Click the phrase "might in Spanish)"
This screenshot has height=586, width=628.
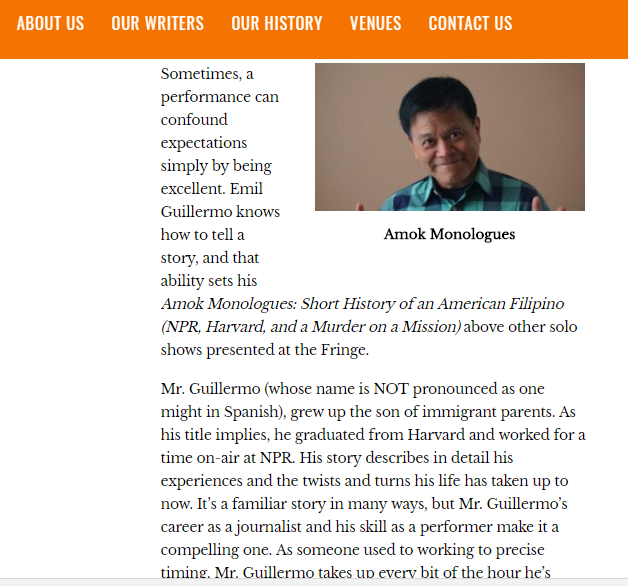pyautogui.click(x=223, y=412)
